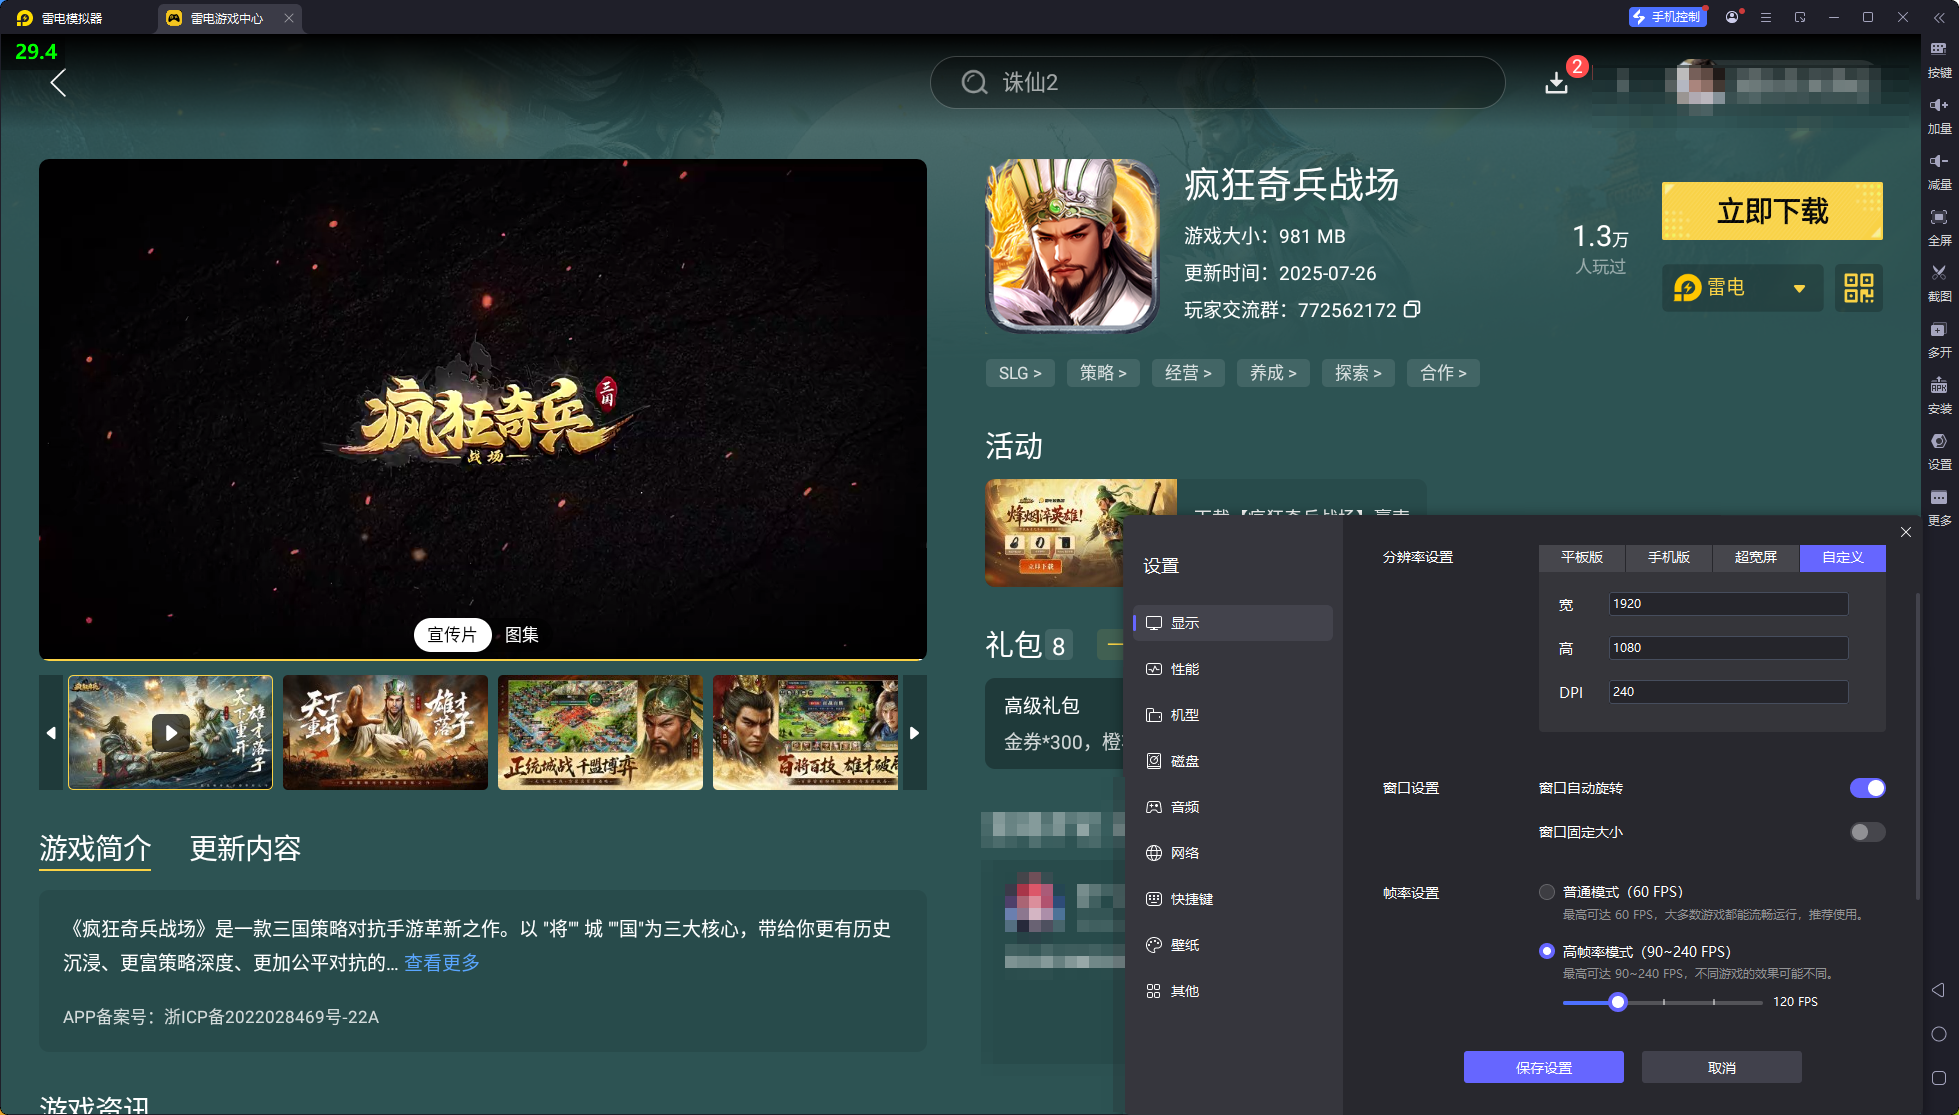Toggle 窗口自动旋转 auto rotate switch
The width and height of the screenshot is (1959, 1115).
pyautogui.click(x=1867, y=788)
